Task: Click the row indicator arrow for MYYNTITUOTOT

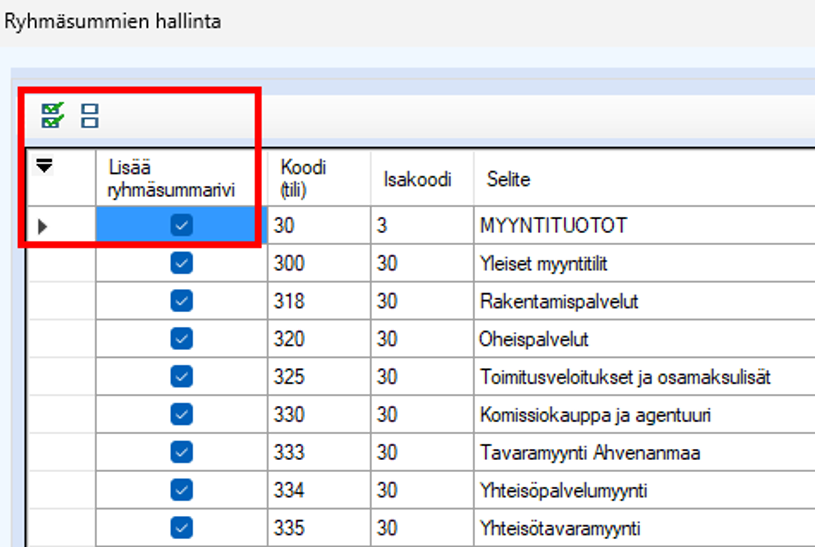Action: pyautogui.click(x=42, y=227)
